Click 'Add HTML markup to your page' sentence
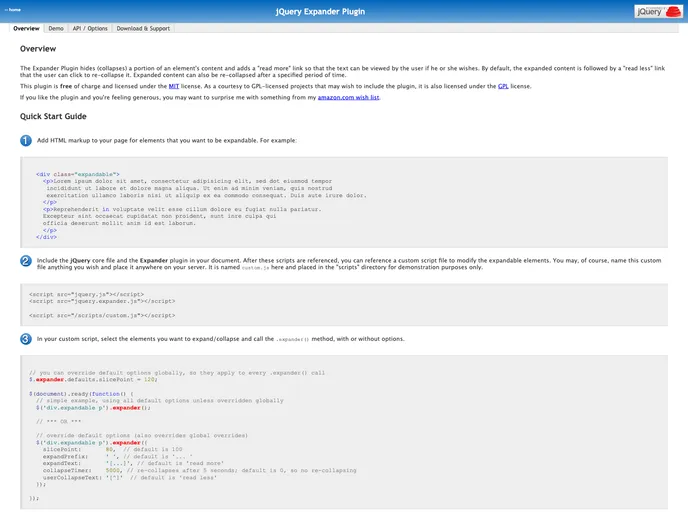Image resolution: width=688 pixels, height=512 pixels. pyautogui.click(x=167, y=141)
